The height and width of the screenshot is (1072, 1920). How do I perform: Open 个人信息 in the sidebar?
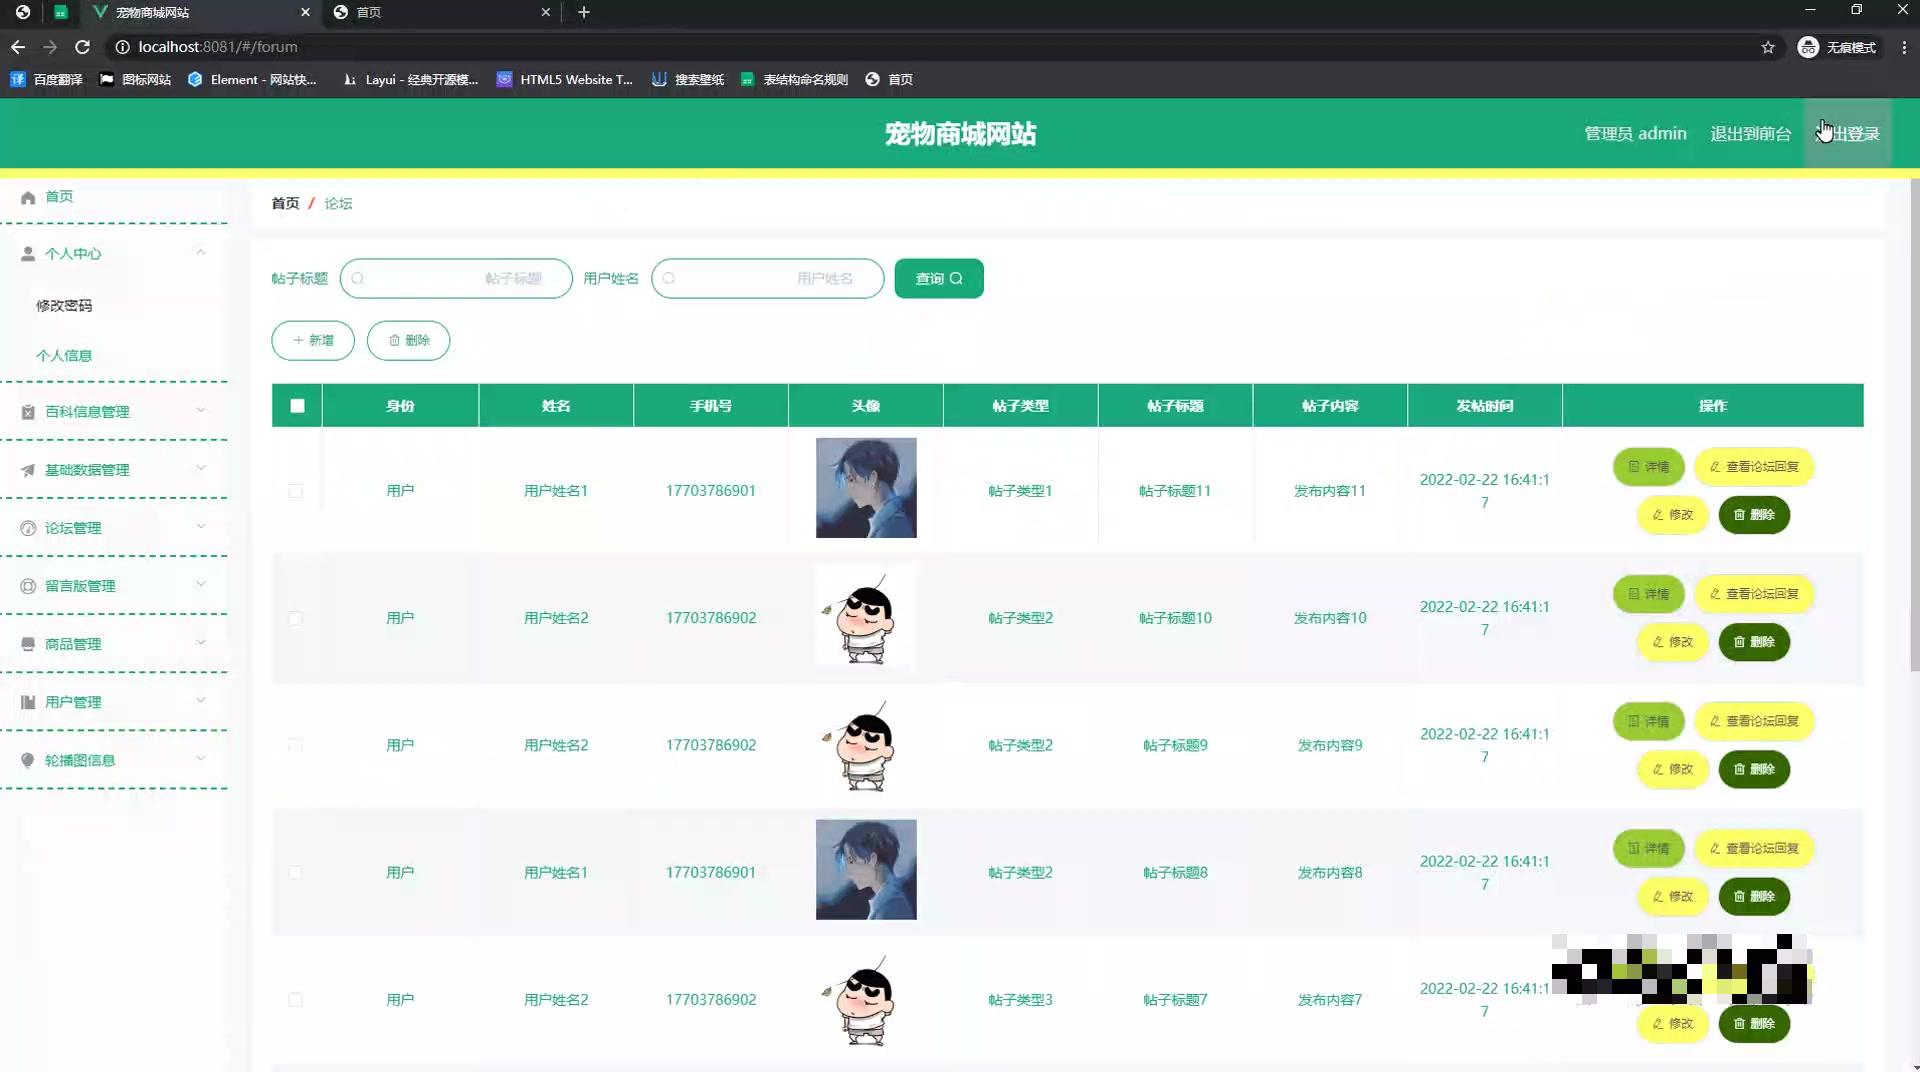(64, 356)
